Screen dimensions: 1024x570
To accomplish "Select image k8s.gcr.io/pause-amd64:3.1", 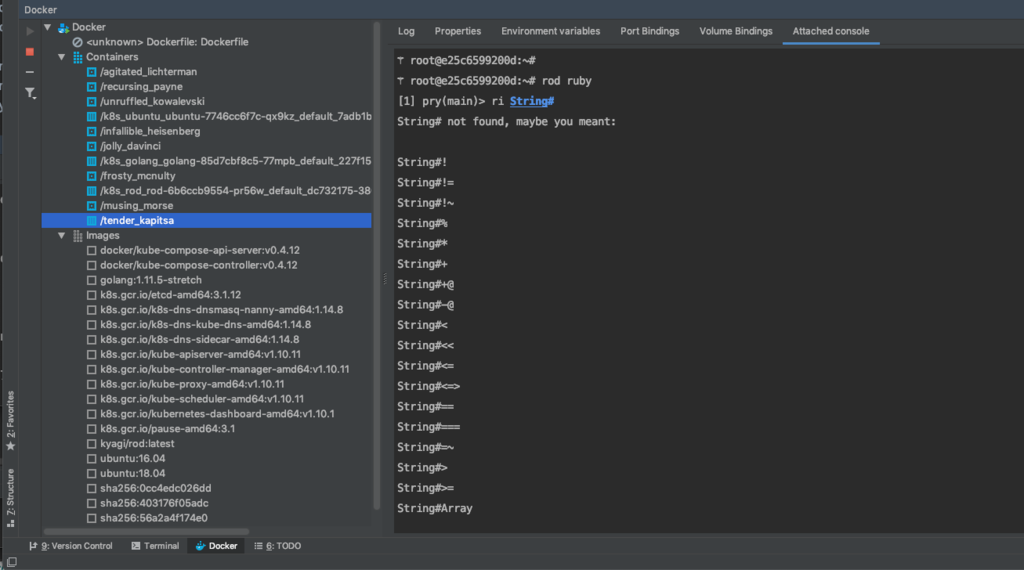I will pyautogui.click(x=167, y=429).
